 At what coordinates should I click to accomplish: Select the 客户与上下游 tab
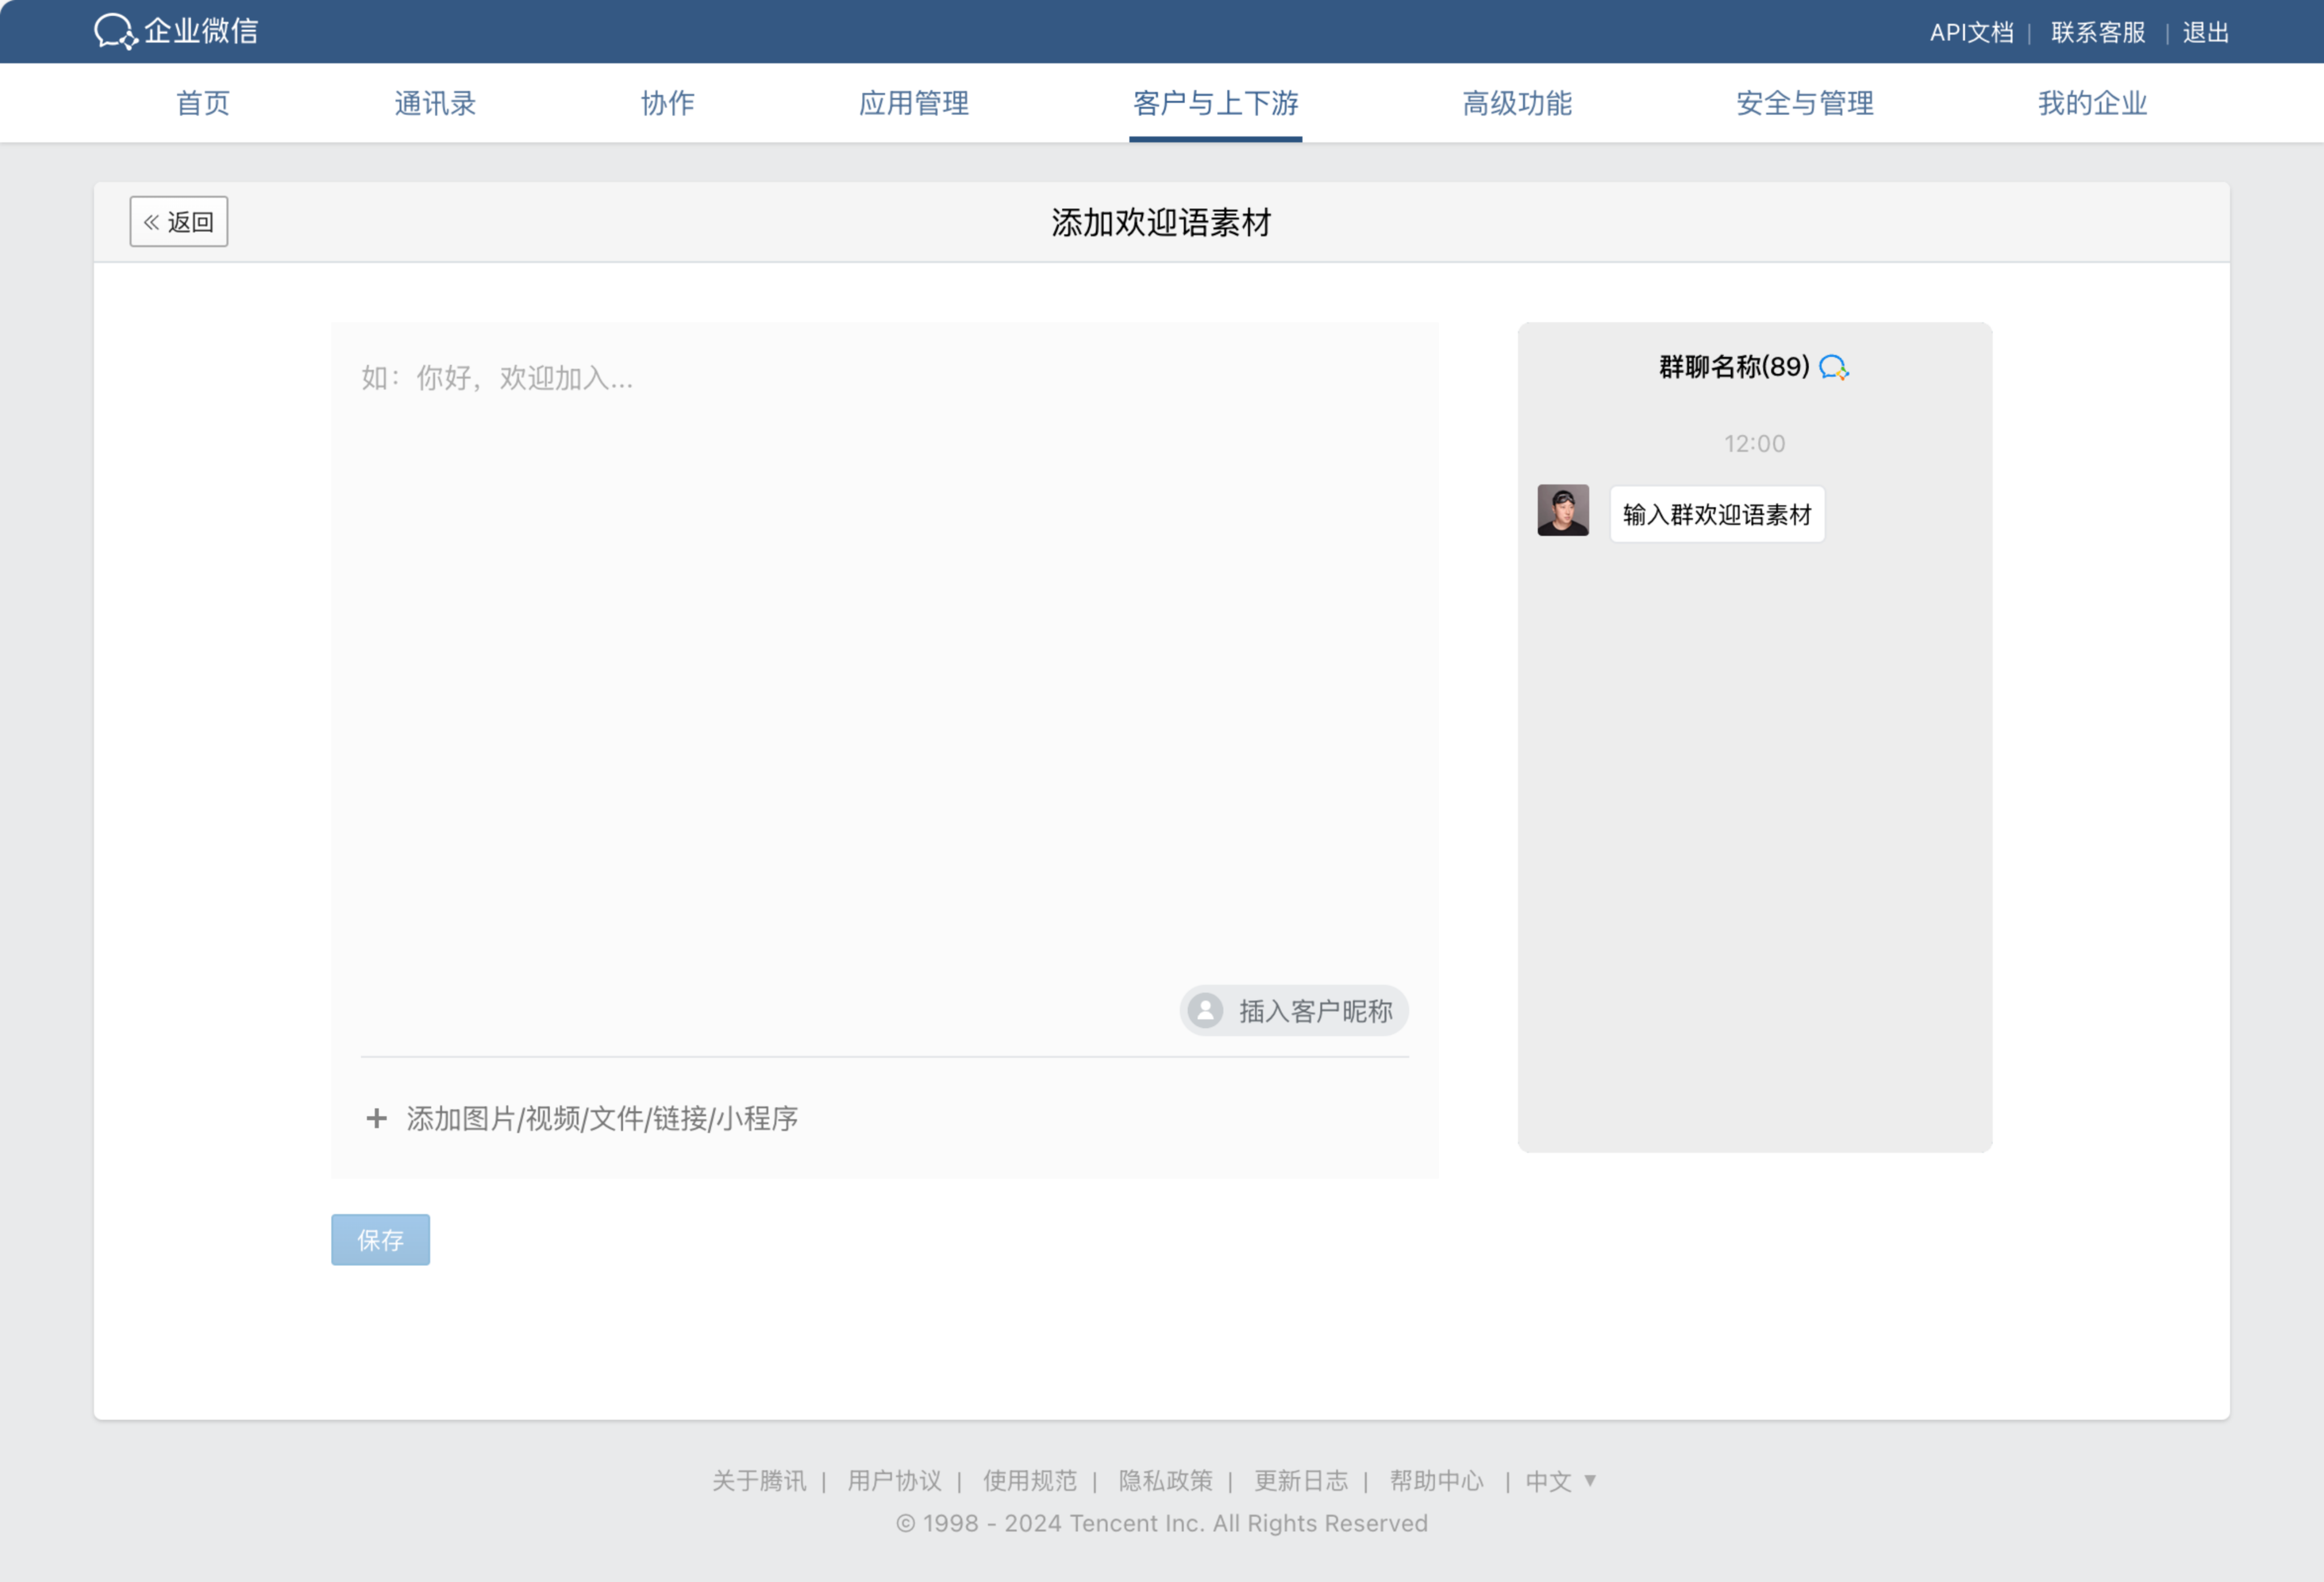click(1215, 103)
